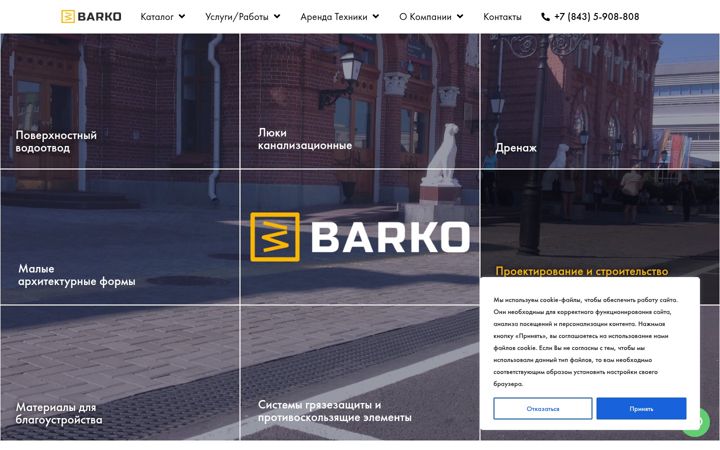Open Проектирование и строительство section

tap(581, 271)
